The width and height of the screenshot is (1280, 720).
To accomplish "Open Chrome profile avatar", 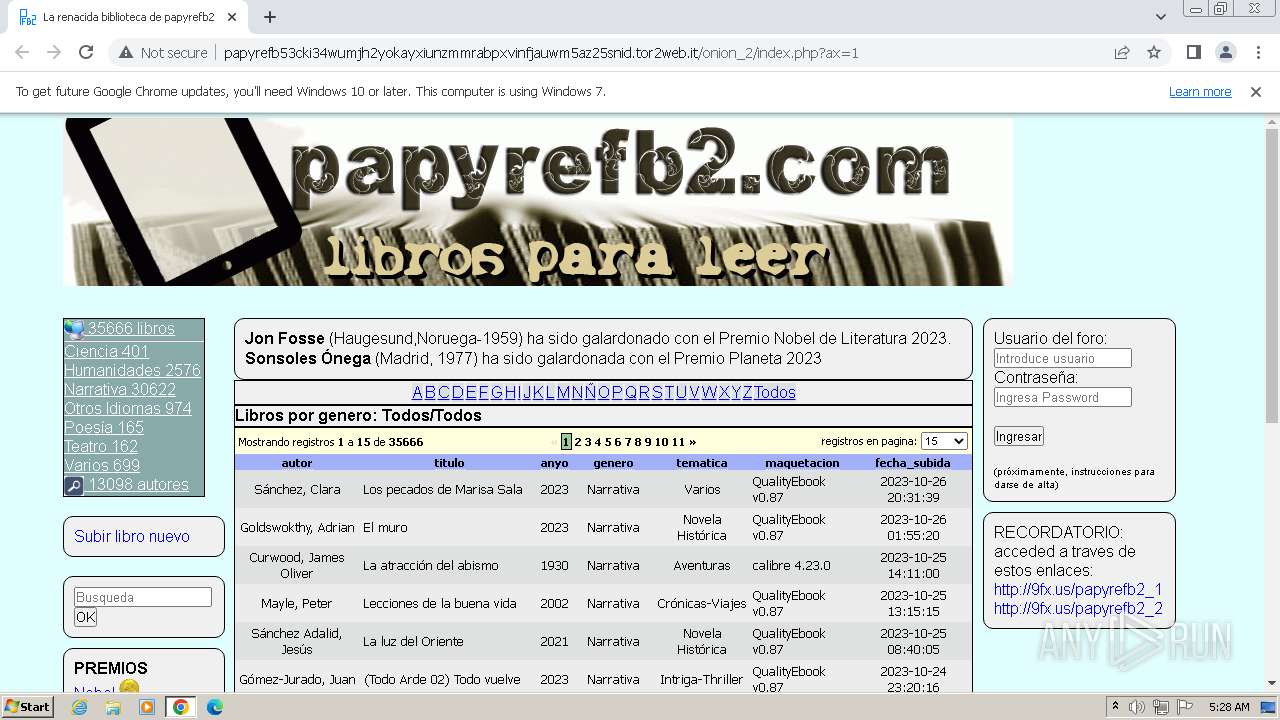I will pos(1225,53).
